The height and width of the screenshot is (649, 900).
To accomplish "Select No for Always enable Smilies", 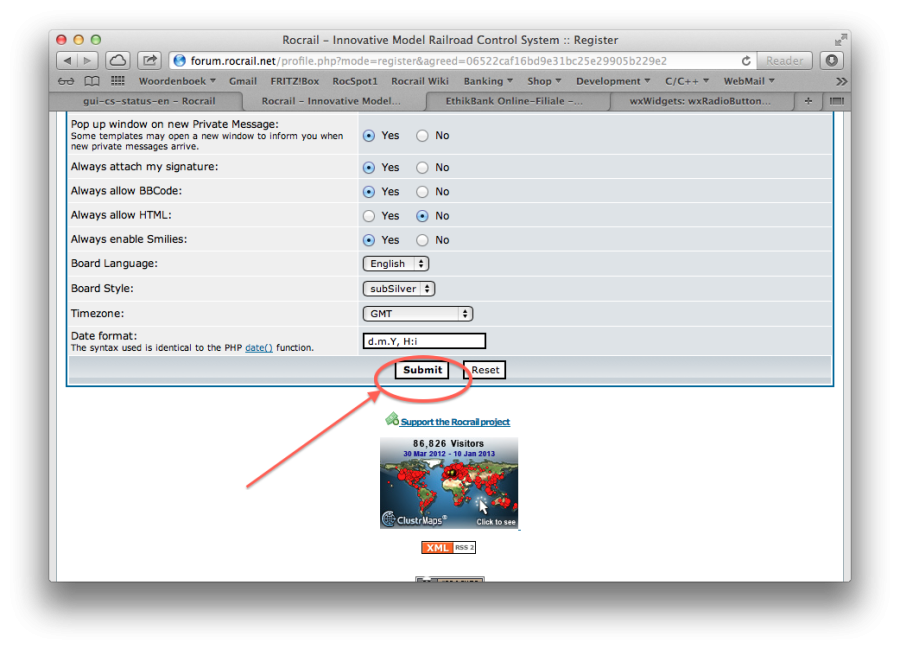I will (422, 240).
